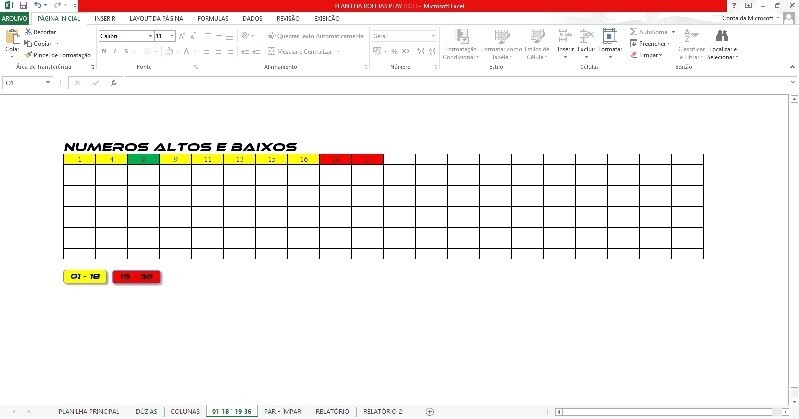The height and width of the screenshot is (419, 799).
Task: Click the Save icon in quick access toolbar
Action: coord(21,6)
